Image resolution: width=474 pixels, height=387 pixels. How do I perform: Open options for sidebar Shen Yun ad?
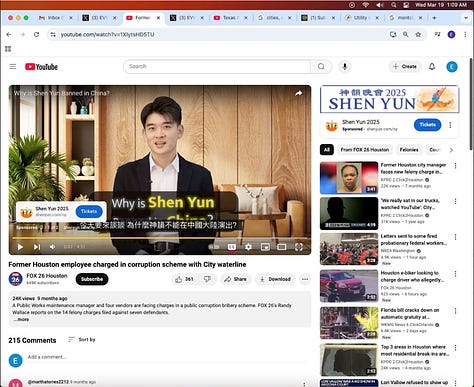(450, 125)
